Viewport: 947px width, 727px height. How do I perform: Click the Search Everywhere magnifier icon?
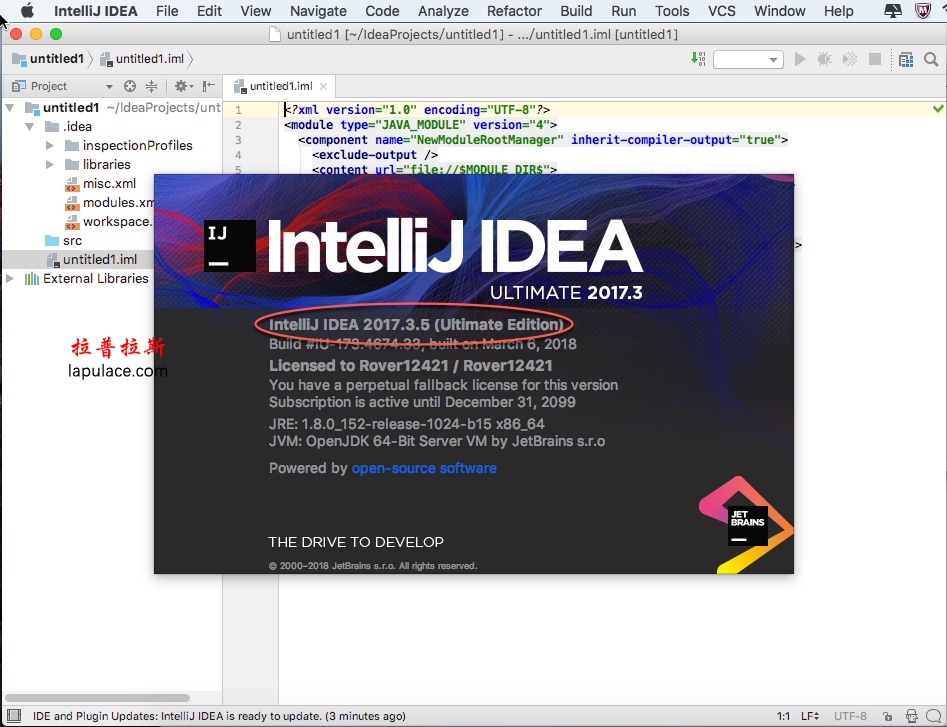[x=931, y=59]
